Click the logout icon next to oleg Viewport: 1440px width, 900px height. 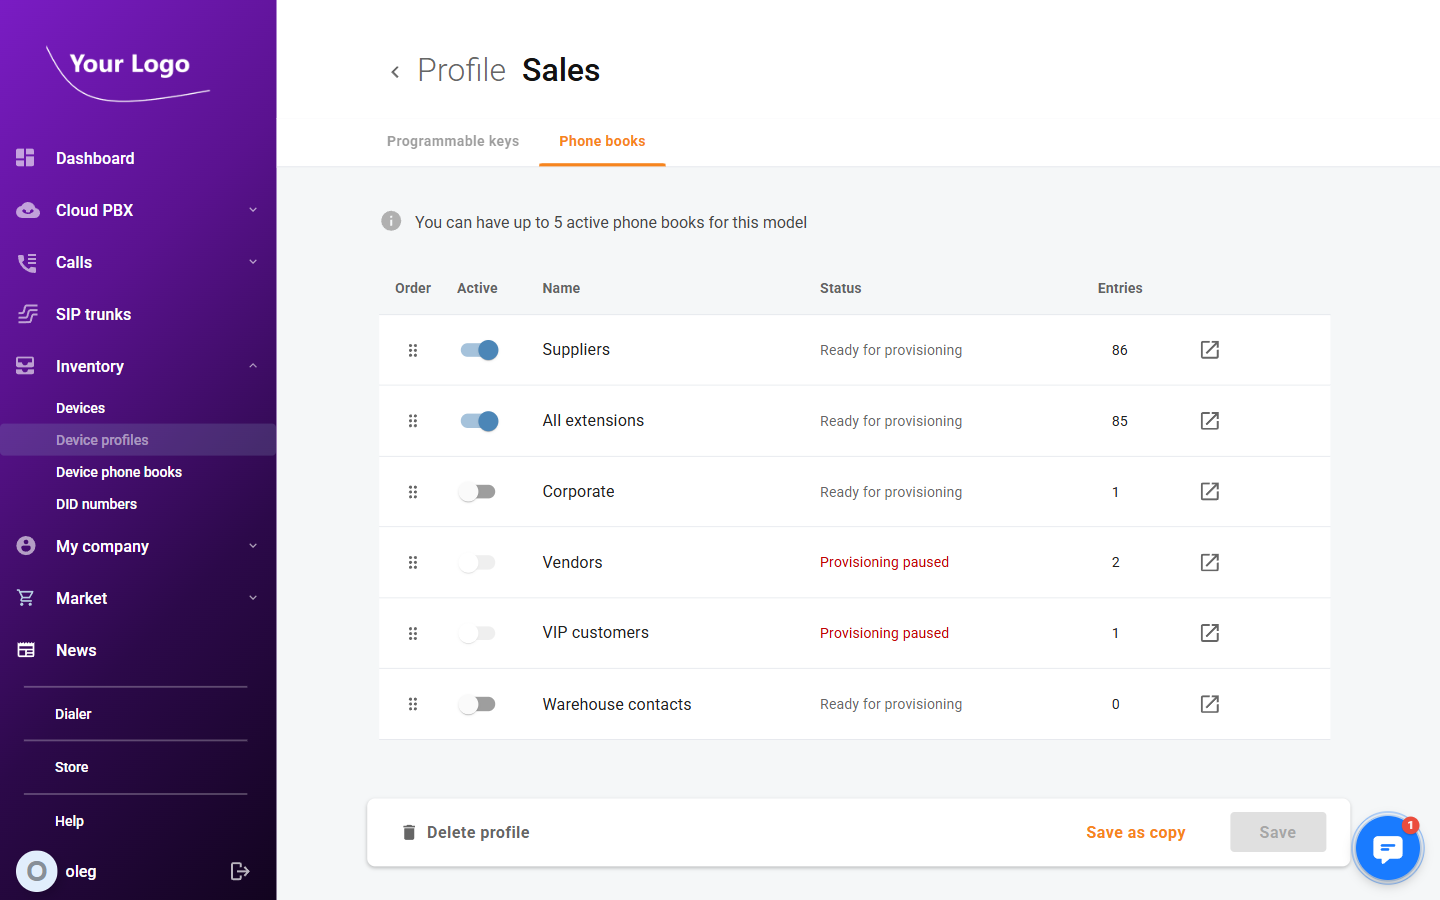pos(240,871)
